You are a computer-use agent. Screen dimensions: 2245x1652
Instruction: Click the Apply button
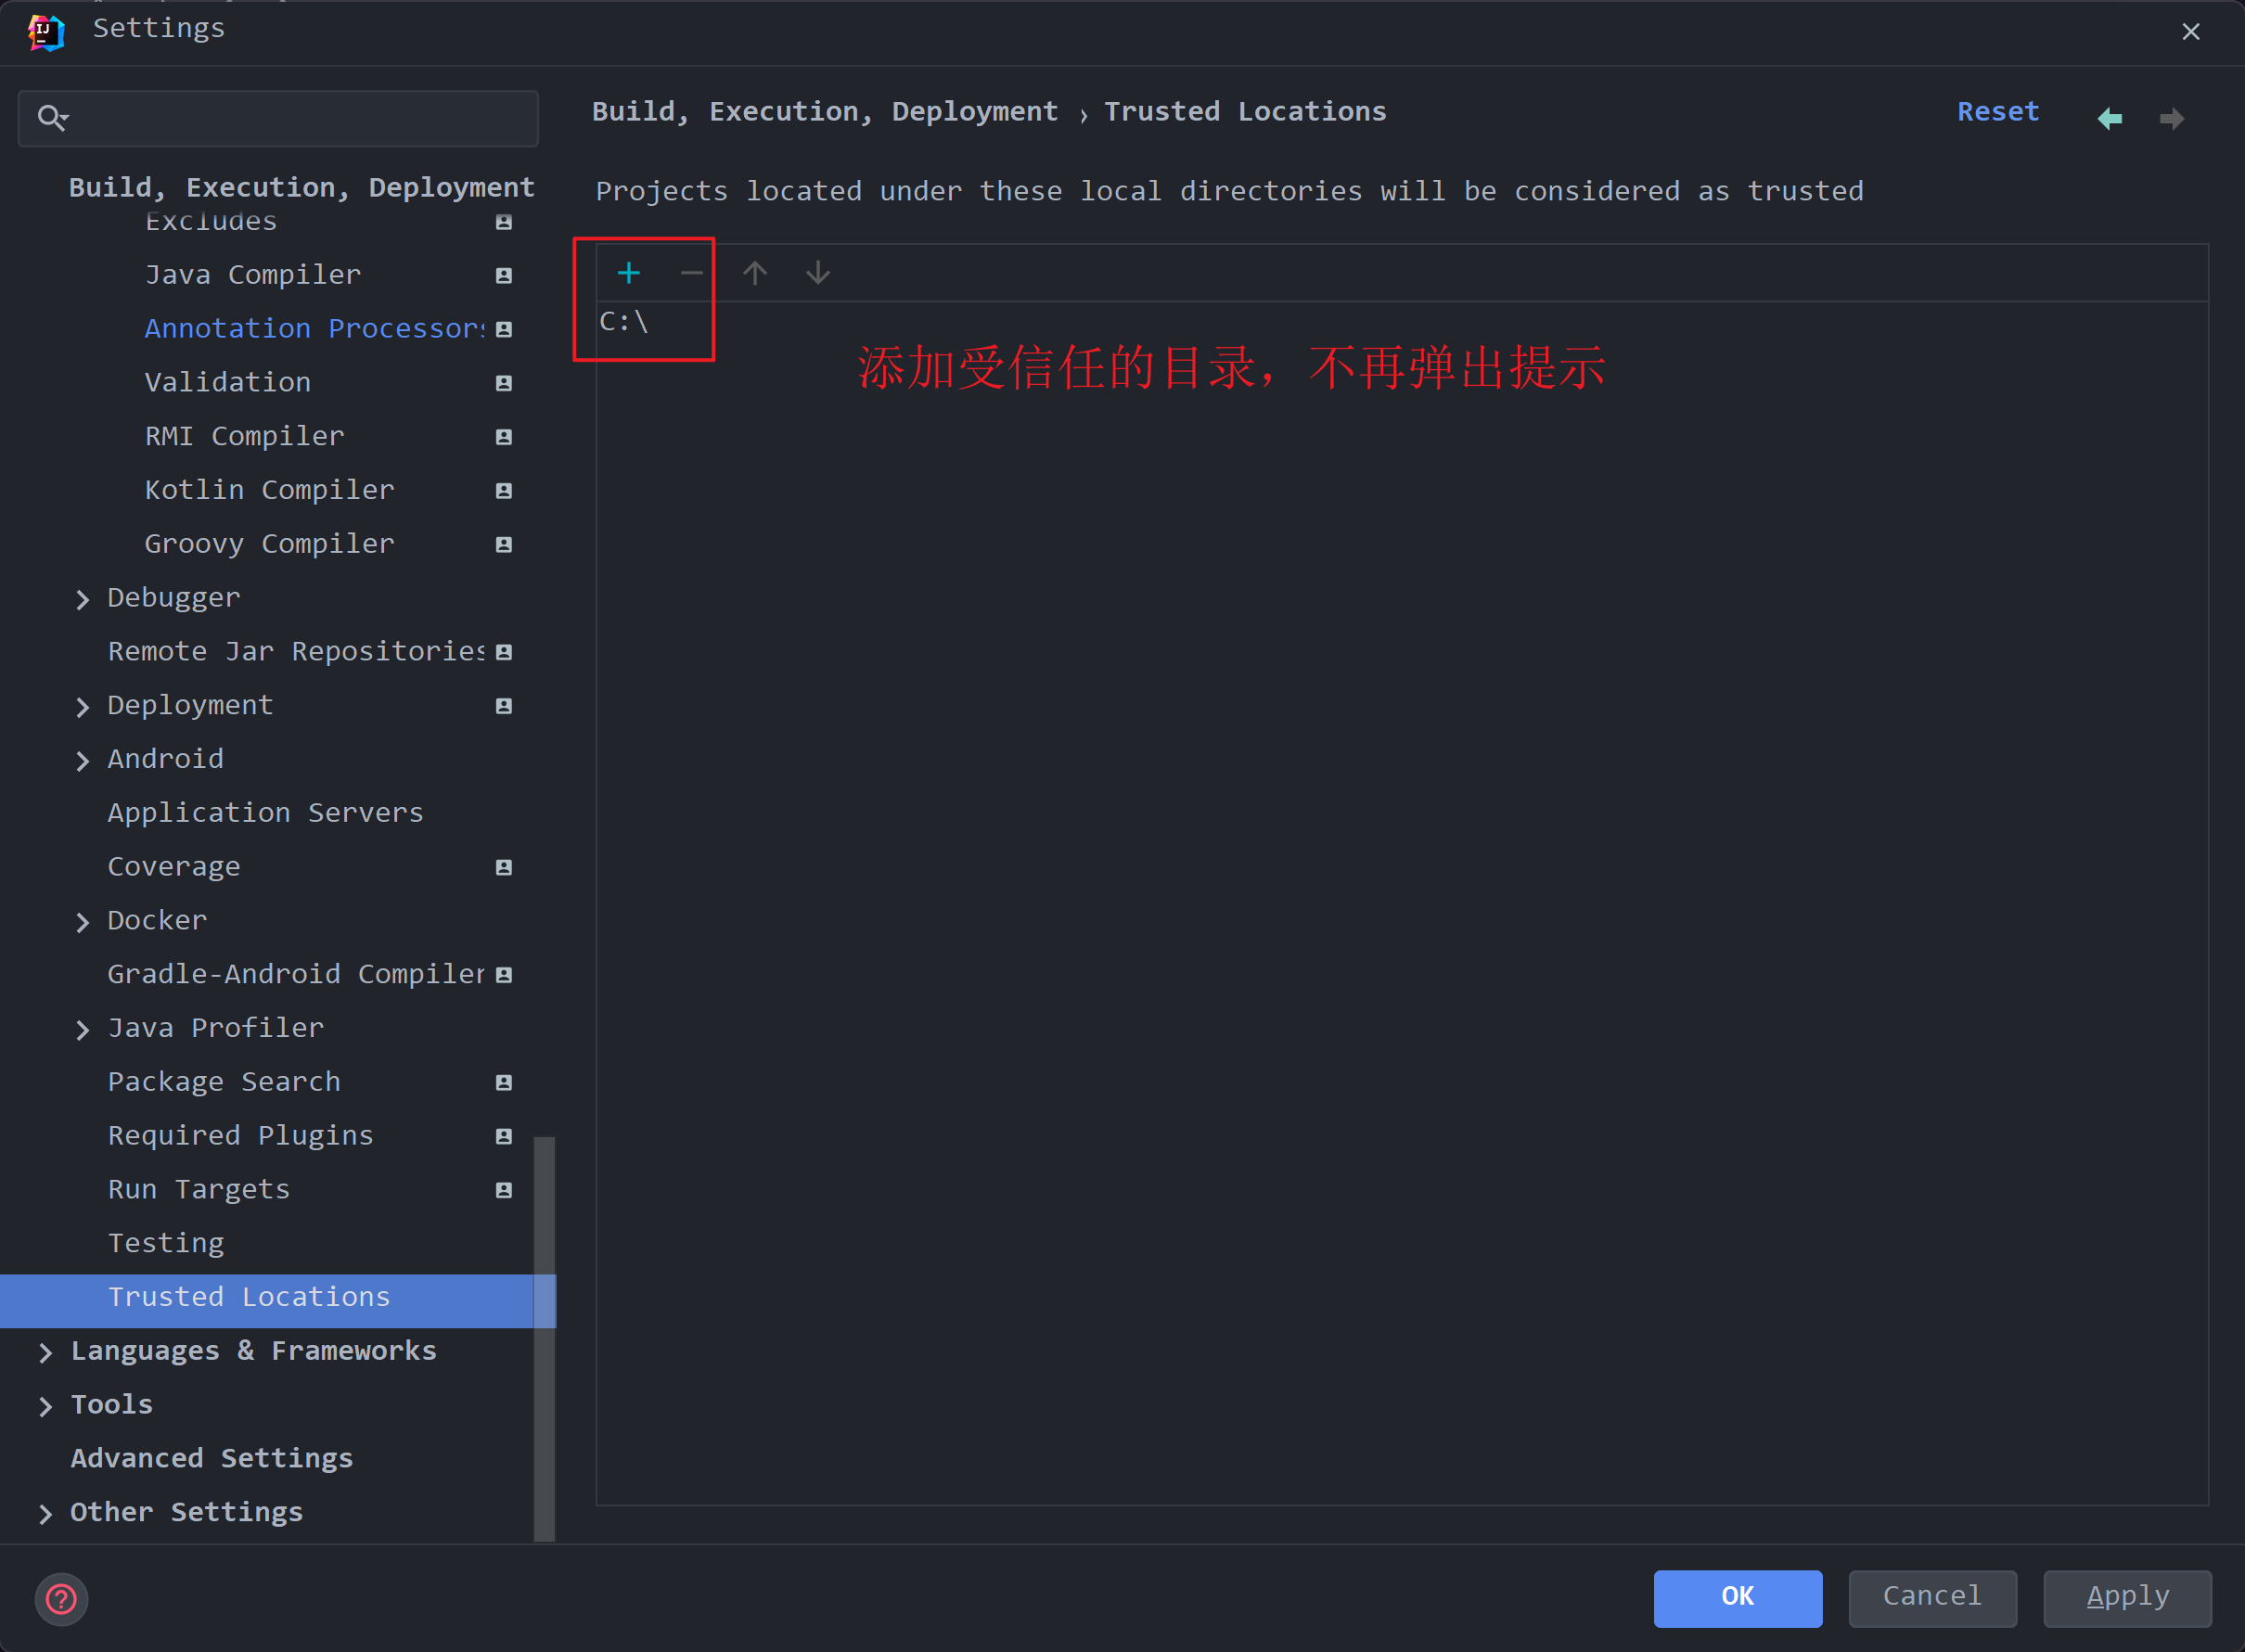point(2127,1597)
